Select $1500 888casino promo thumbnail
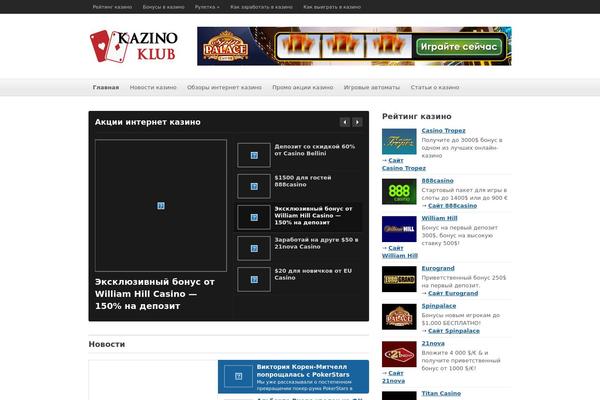The image size is (600, 400). [254, 186]
